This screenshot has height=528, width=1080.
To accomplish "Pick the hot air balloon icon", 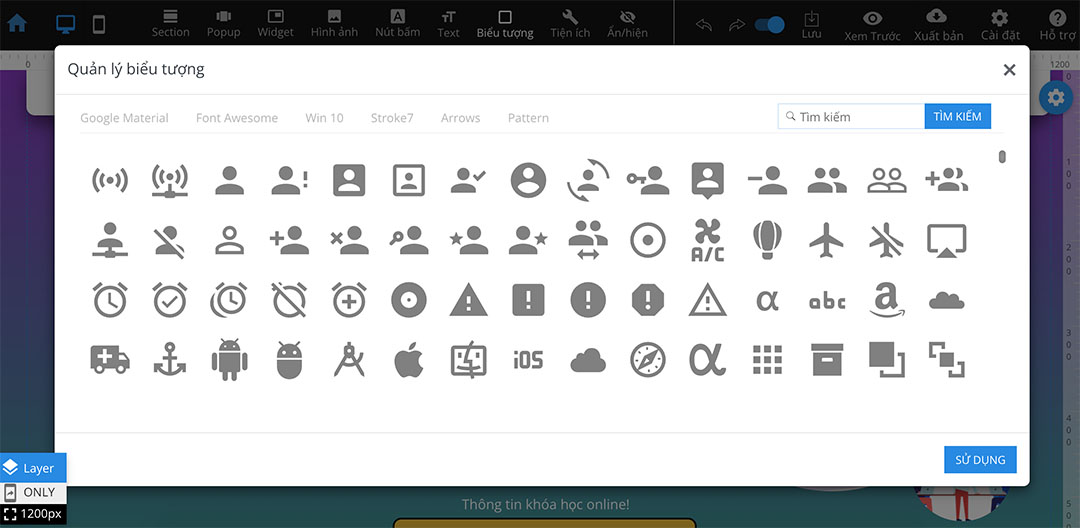I will coord(767,240).
